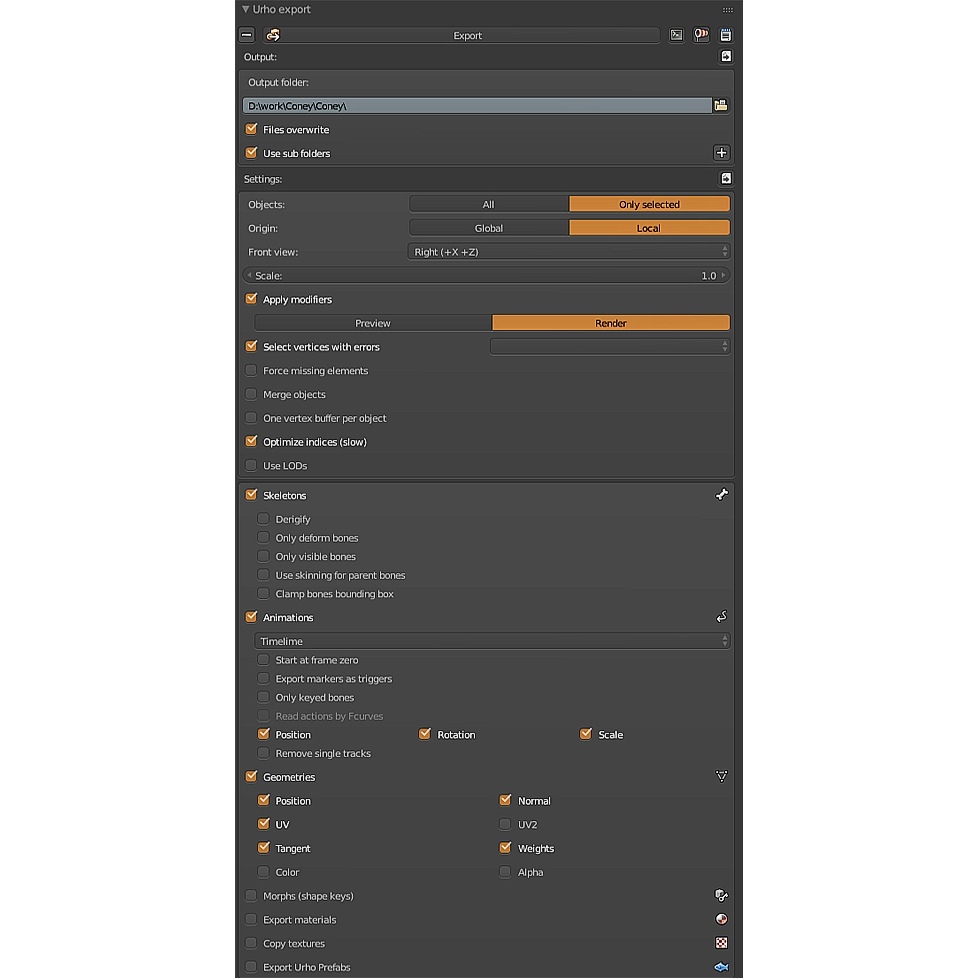Enable UV2 geometry checkbox
This screenshot has width=978, height=978.
(505, 825)
